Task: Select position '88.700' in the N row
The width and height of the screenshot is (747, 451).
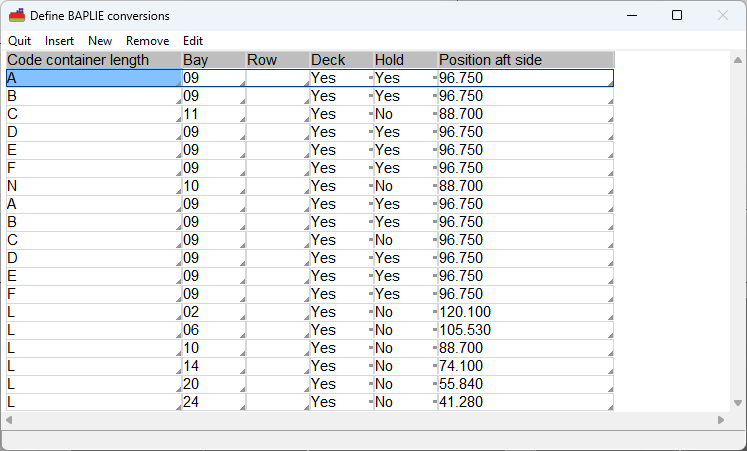Action: [x=526, y=186]
